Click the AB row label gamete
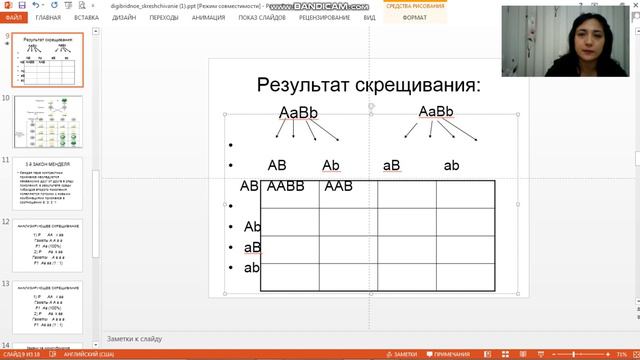This screenshot has width=640, height=360. 249,186
